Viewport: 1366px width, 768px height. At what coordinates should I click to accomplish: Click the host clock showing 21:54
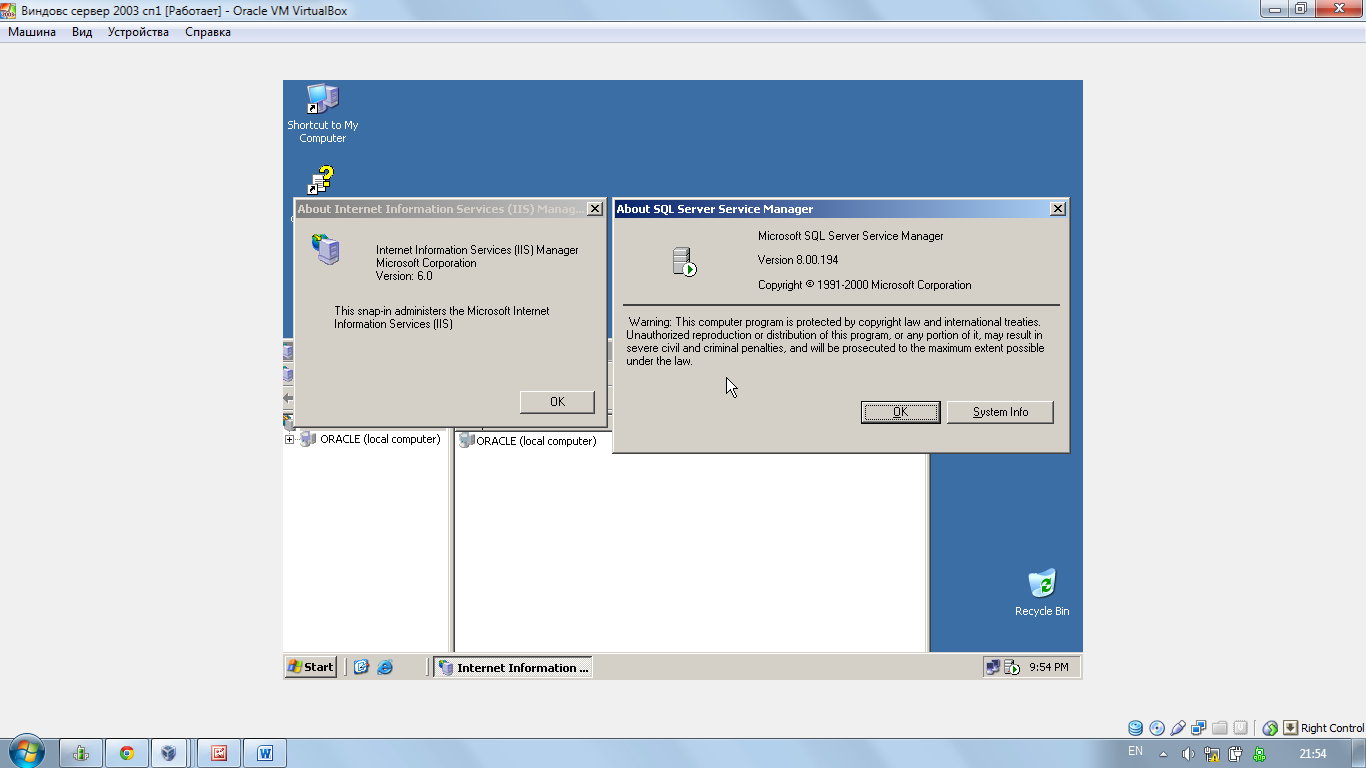[x=1312, y=754]
